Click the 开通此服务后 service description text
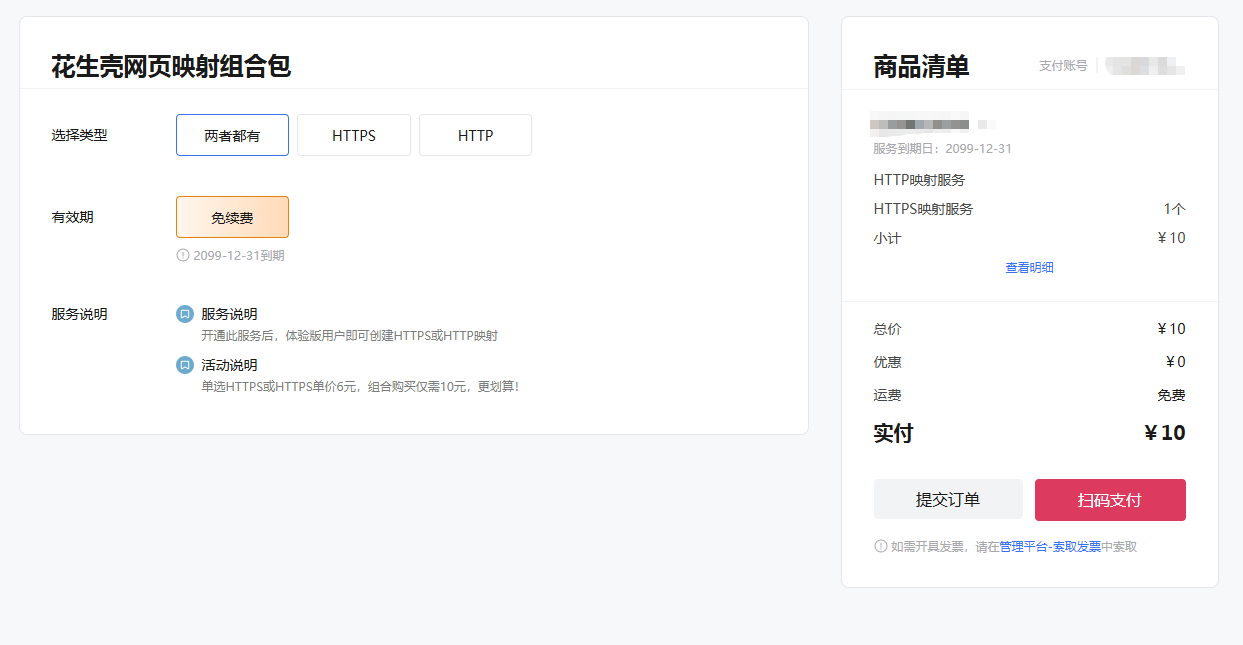Viewport: 1243px width, 645px height. pos(349,336)
